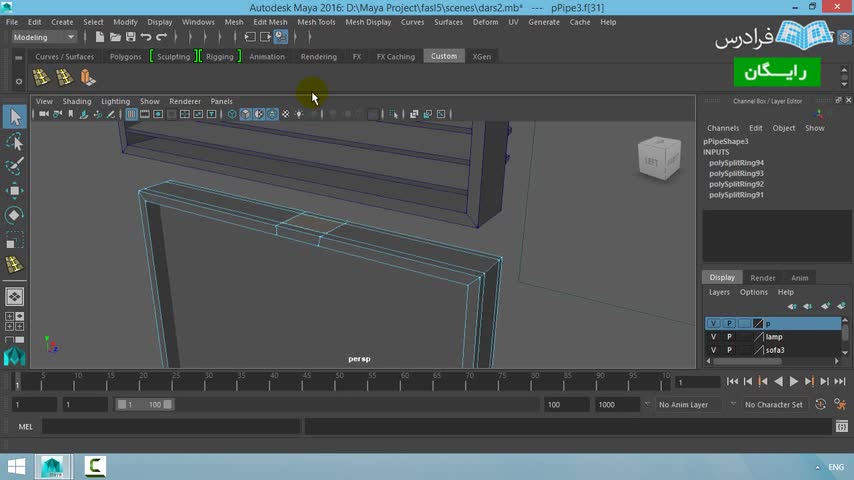Screen dimensions: 854x480
Task: Move selected layer up icon
Action: [792, 306]
